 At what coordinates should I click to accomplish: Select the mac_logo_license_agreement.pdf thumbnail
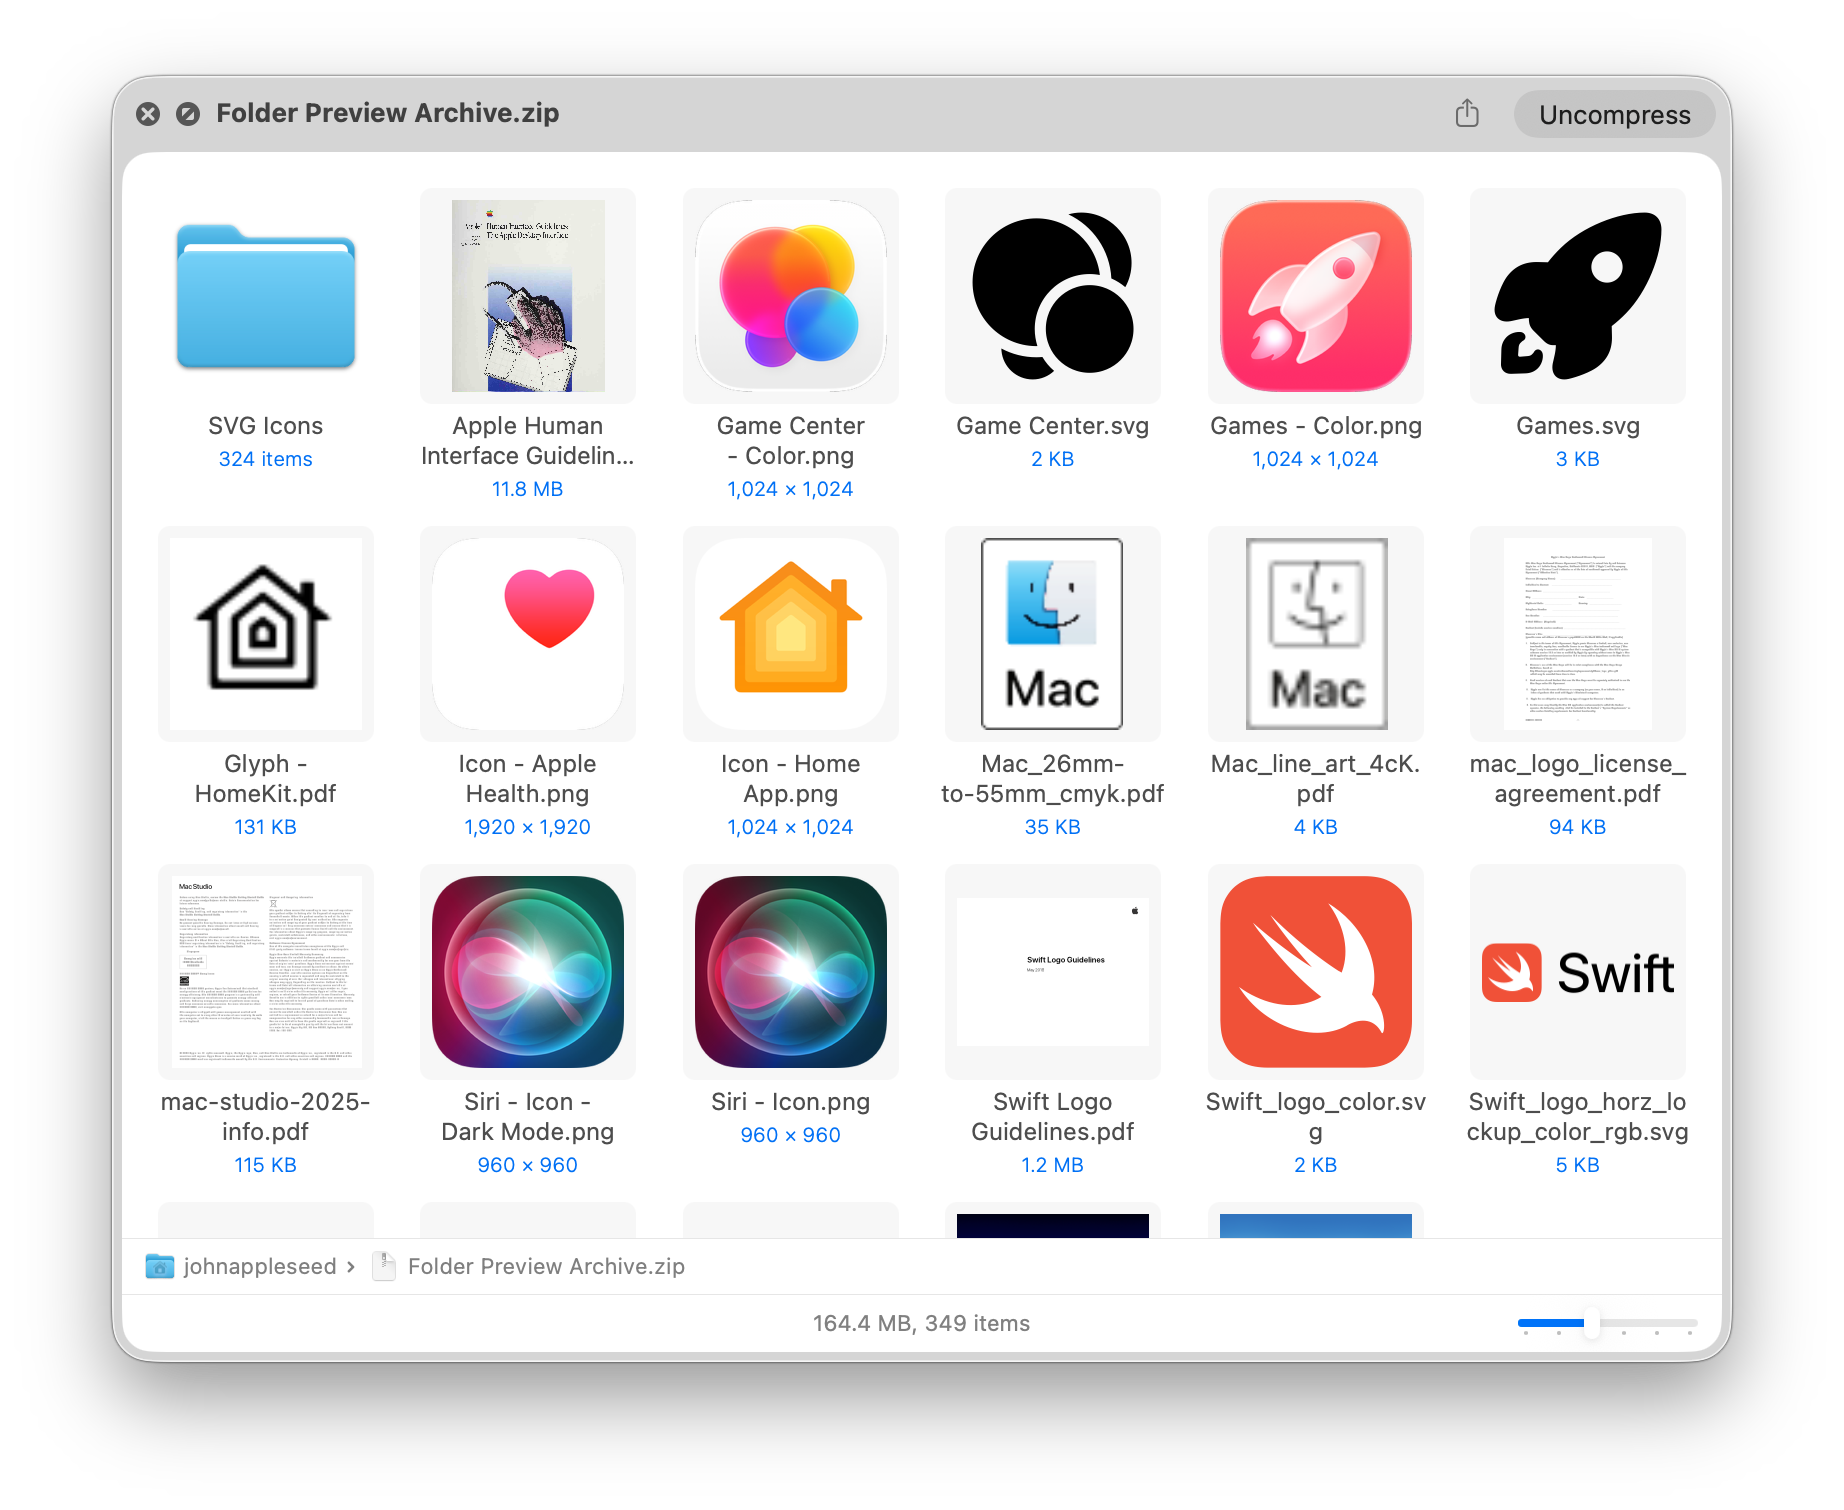pos(1577,634)
